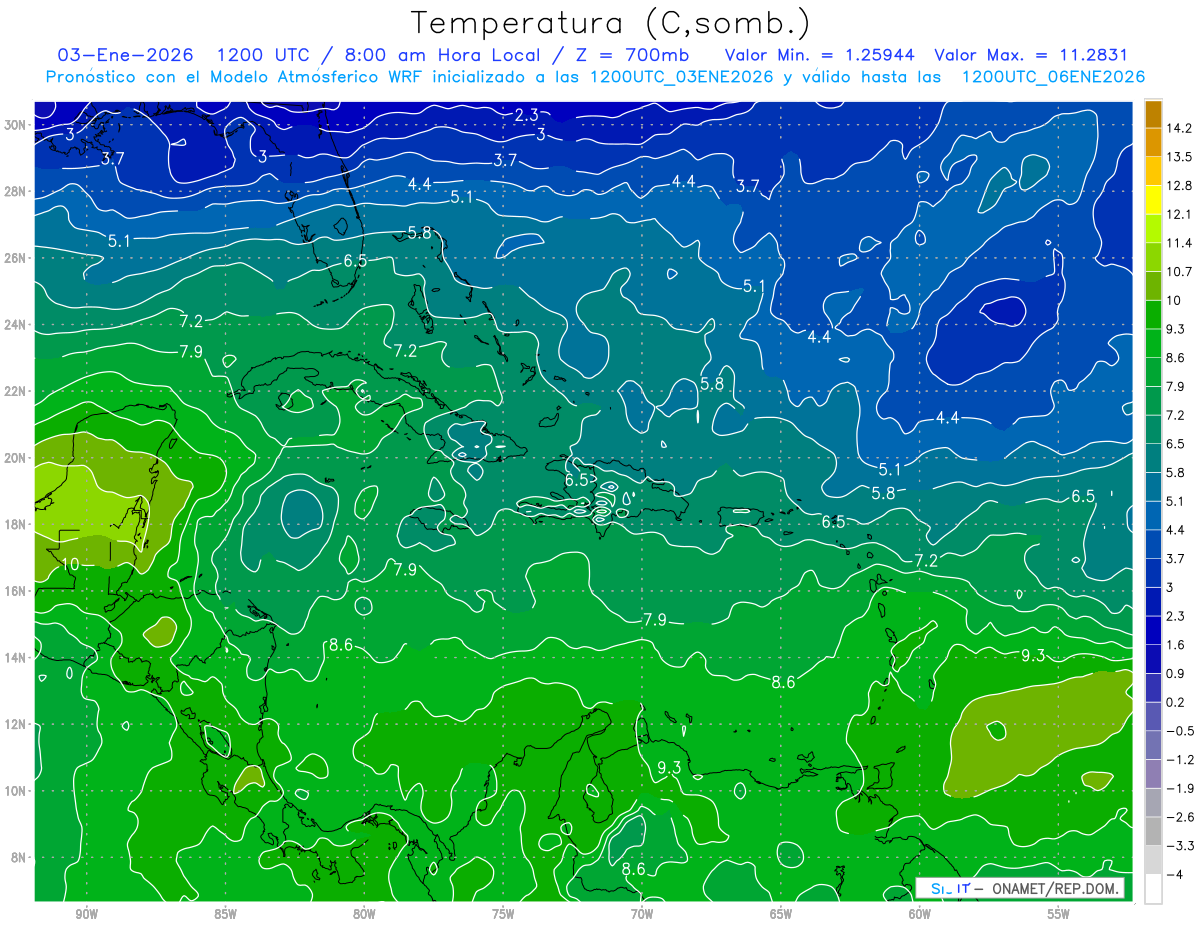Select "Valor Min. = 1.25944" text
The image size is (1200, 927).
click(819, 54)
